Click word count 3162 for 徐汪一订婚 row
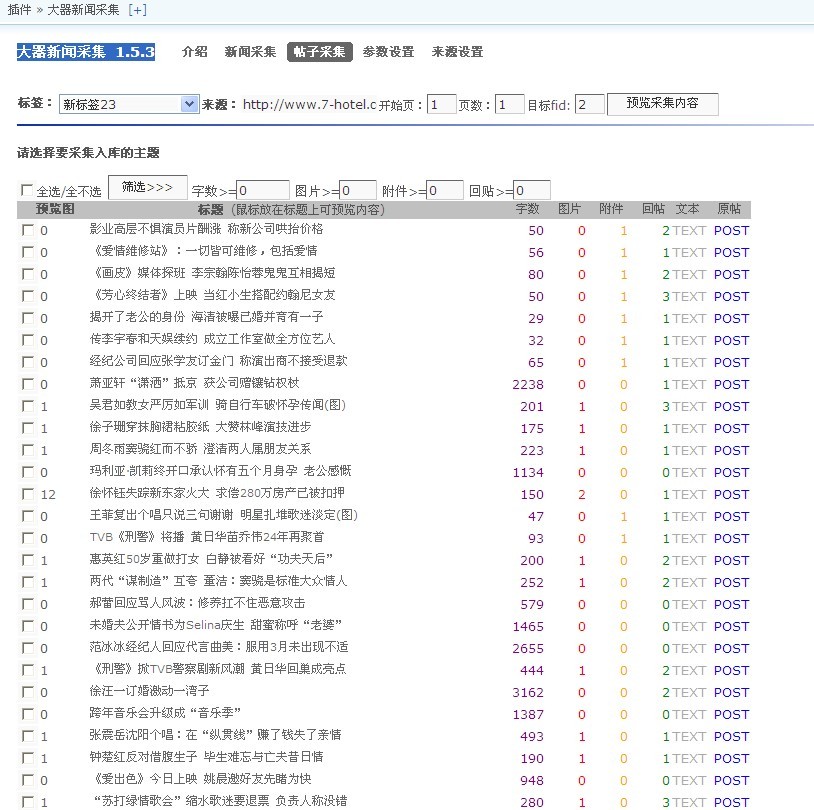Screen dimensions: 814x810 528,693
